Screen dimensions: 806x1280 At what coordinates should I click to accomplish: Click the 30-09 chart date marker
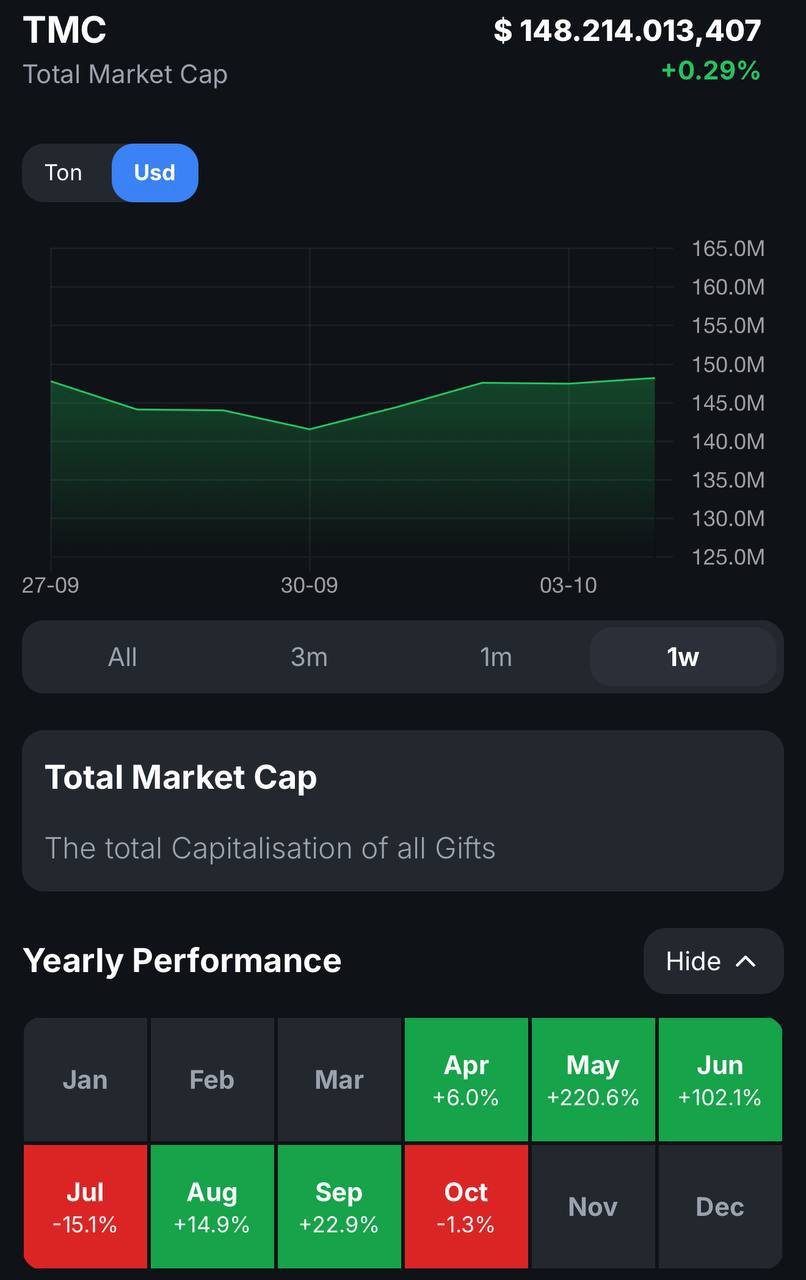309,585
